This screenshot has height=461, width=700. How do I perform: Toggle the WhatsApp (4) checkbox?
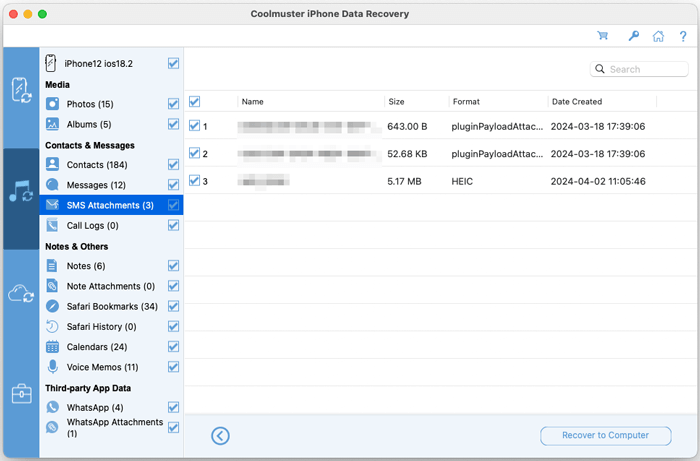(x=174, y=407)
